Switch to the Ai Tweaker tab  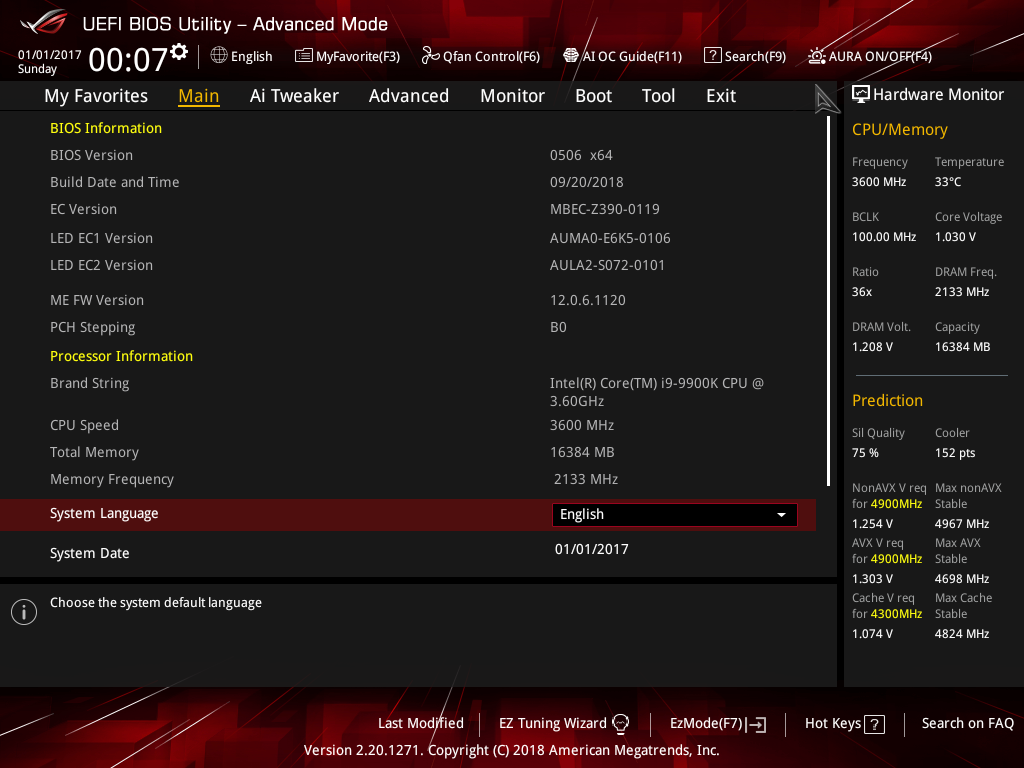pos(294,96)
